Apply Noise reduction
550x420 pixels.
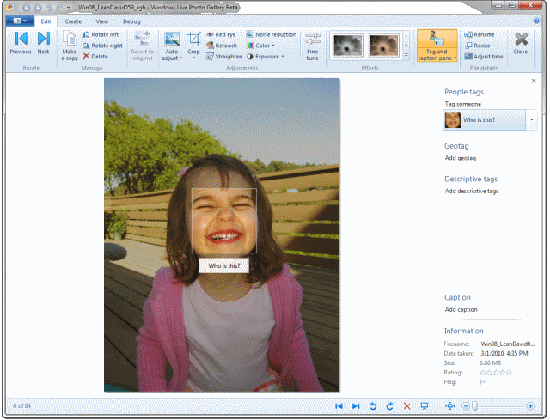tap(271, 34)
